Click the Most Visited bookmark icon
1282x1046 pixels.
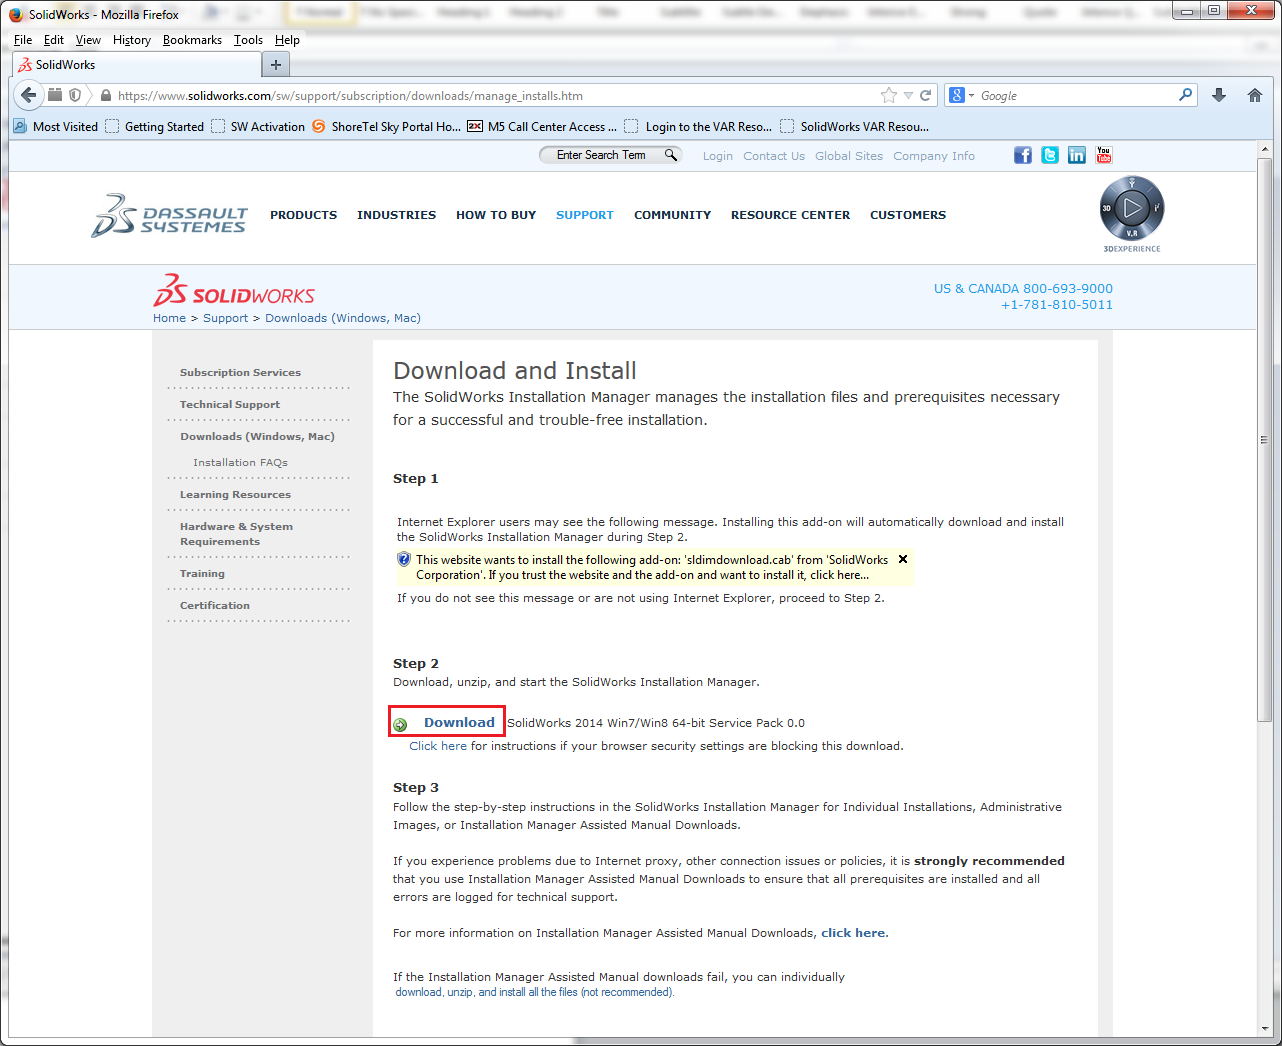20,126
